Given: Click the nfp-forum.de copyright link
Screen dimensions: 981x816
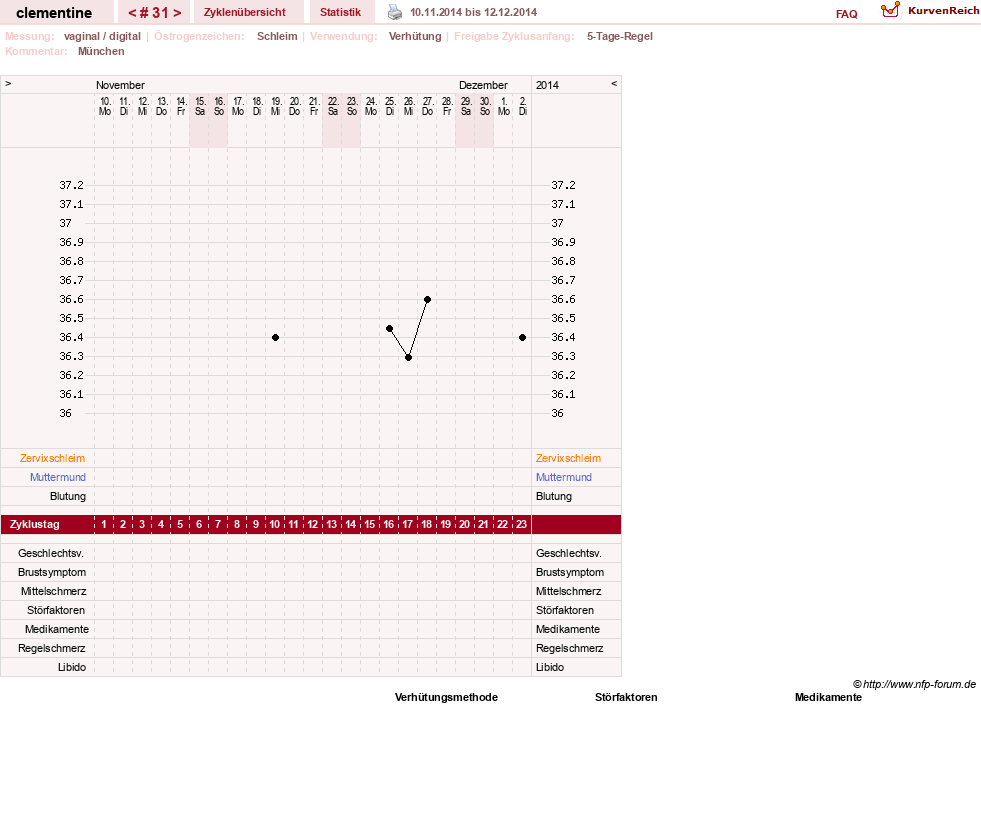Looking at the screenshot, I should (x=914, y=684).
